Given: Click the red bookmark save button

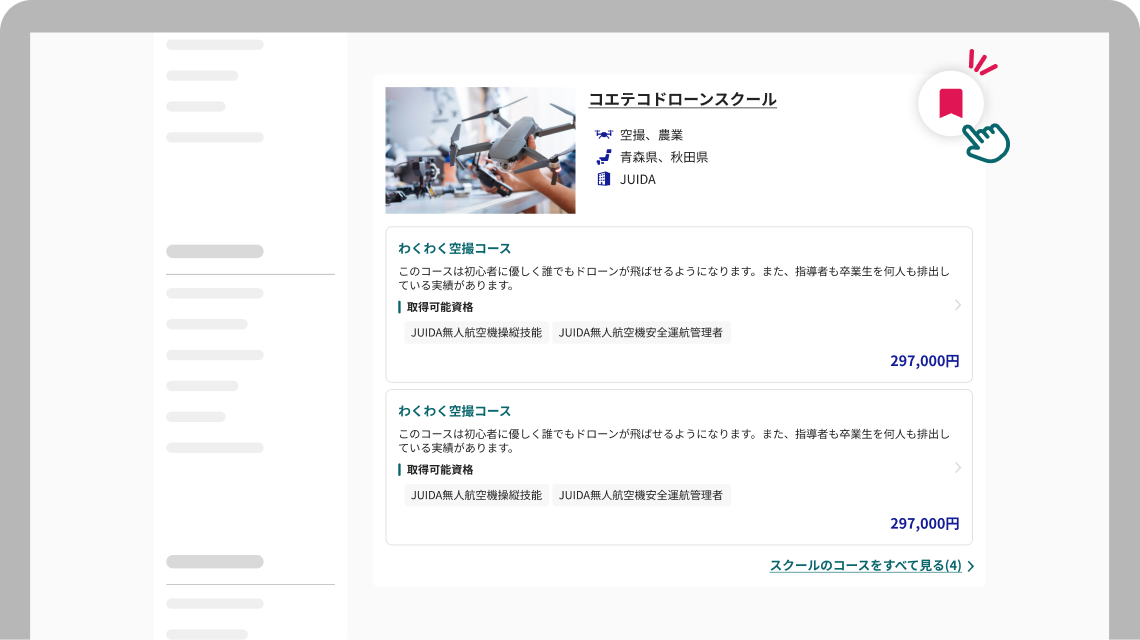Looking at the screenshot, I should 951,103.
